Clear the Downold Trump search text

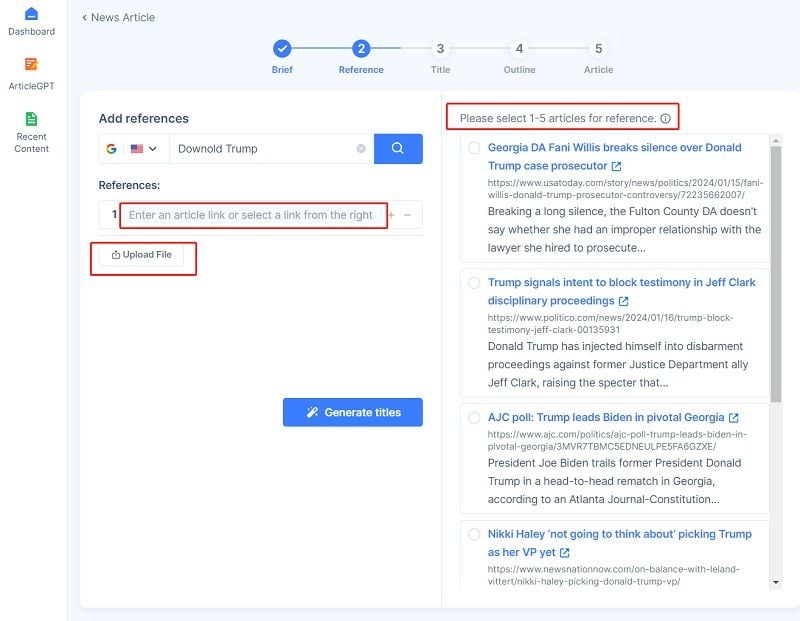click(361, 148)
